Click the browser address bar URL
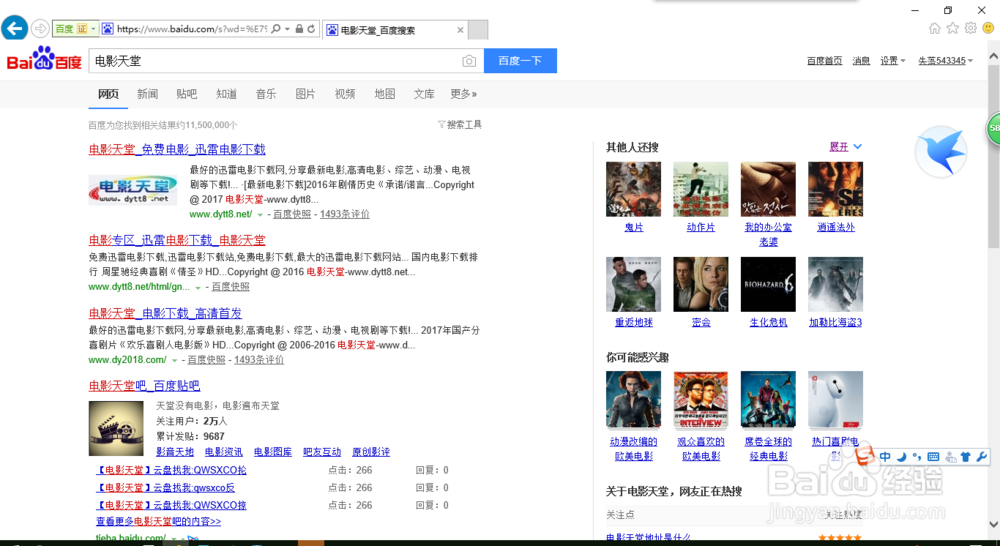Image resolution: width=1000 pixels, height=546 pixels. (x=192, y=29)
